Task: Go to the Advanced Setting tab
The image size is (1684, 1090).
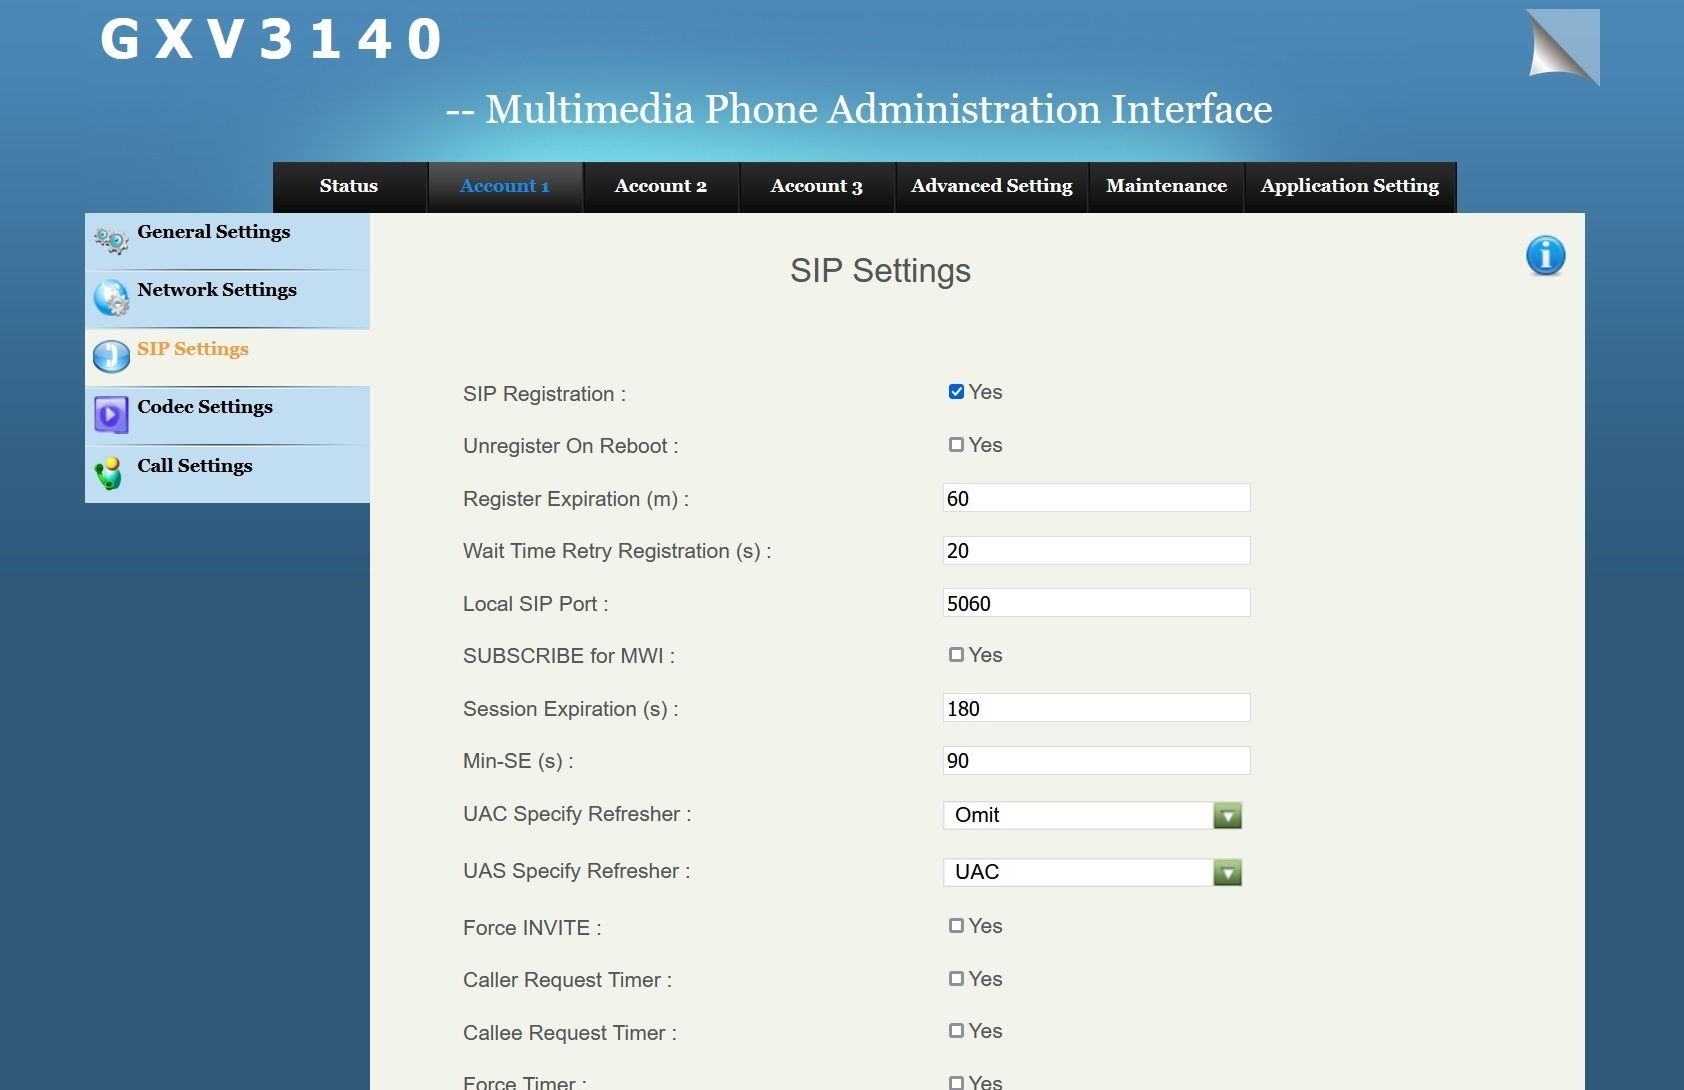Action: point(992,186)
